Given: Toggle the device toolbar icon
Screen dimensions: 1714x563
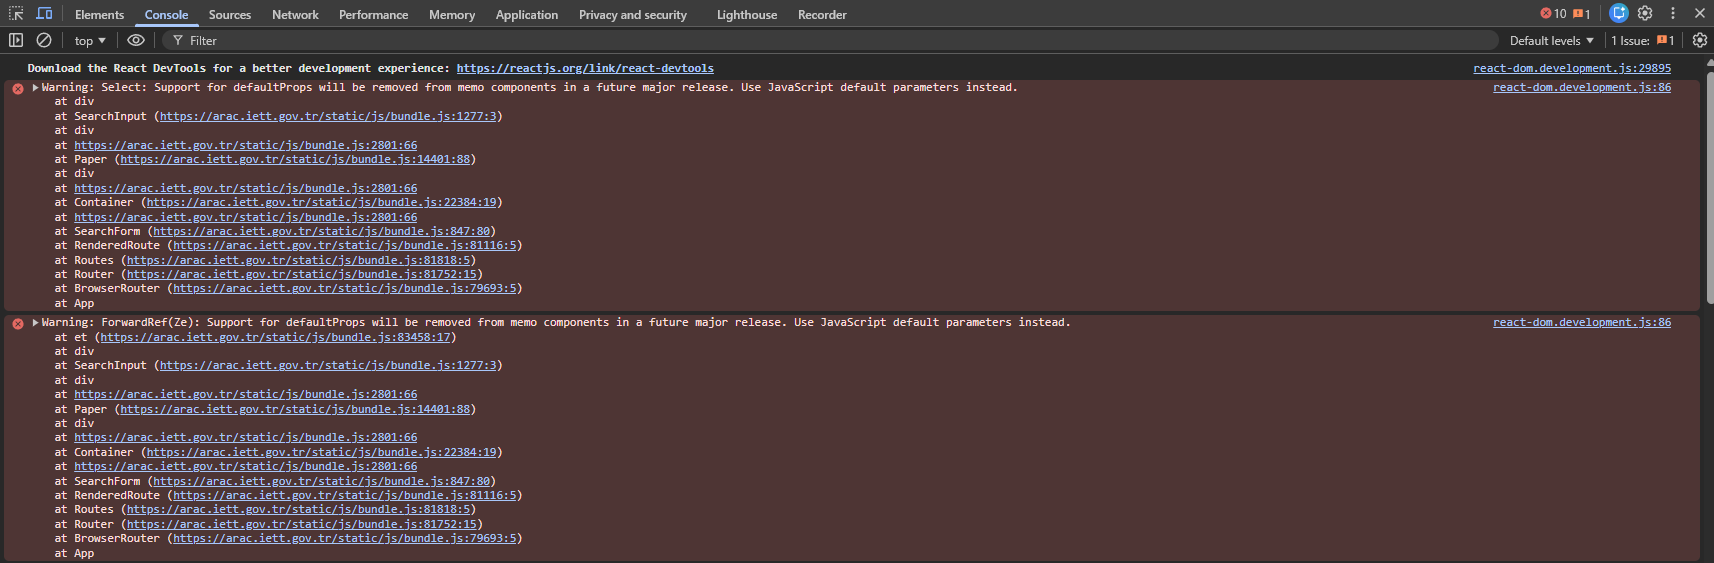Looking at the screenshot, I should click(x=44, y=14).
